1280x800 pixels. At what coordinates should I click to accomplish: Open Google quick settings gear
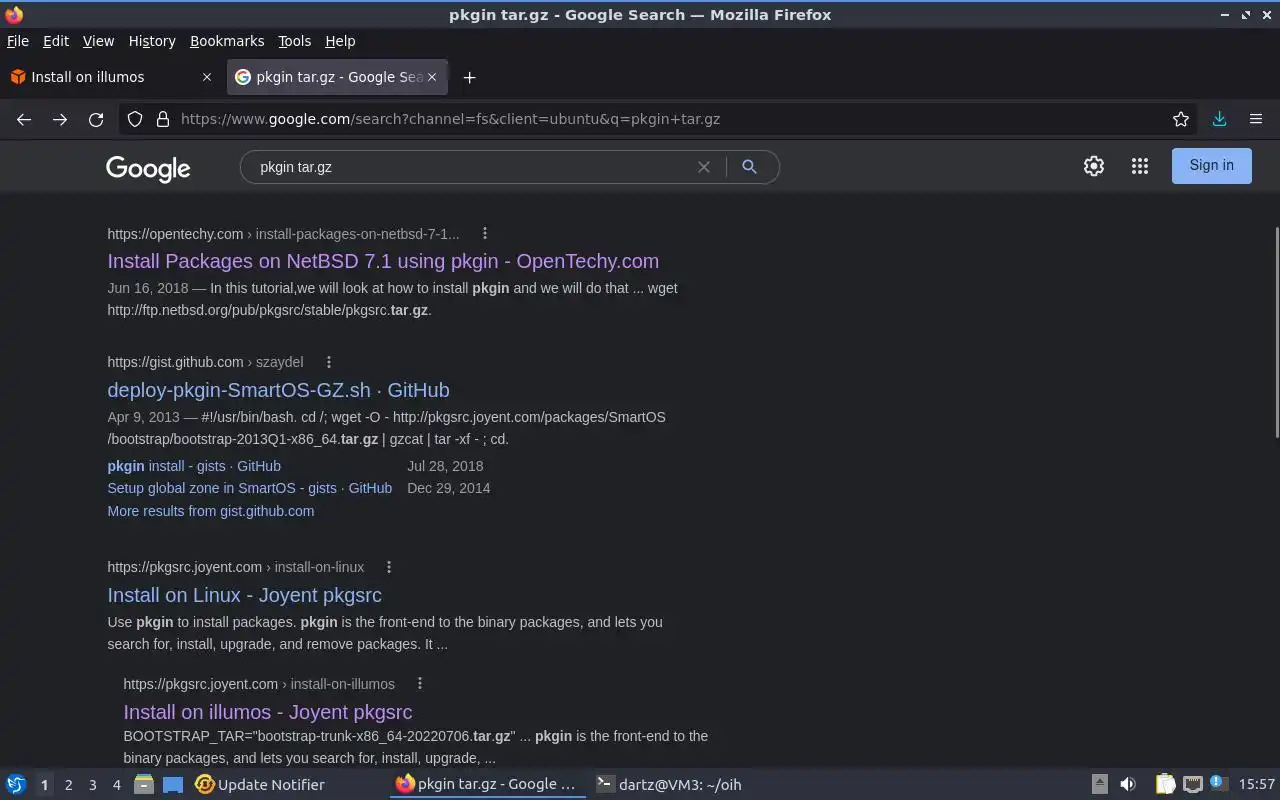pos(1094,166)
